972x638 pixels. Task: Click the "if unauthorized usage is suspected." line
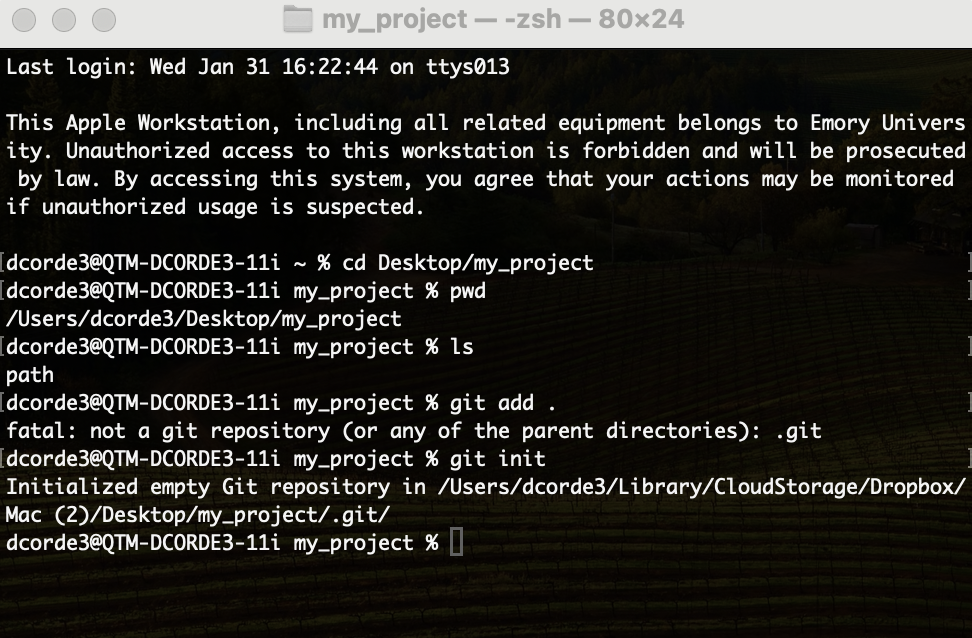(x=216, y=207)
